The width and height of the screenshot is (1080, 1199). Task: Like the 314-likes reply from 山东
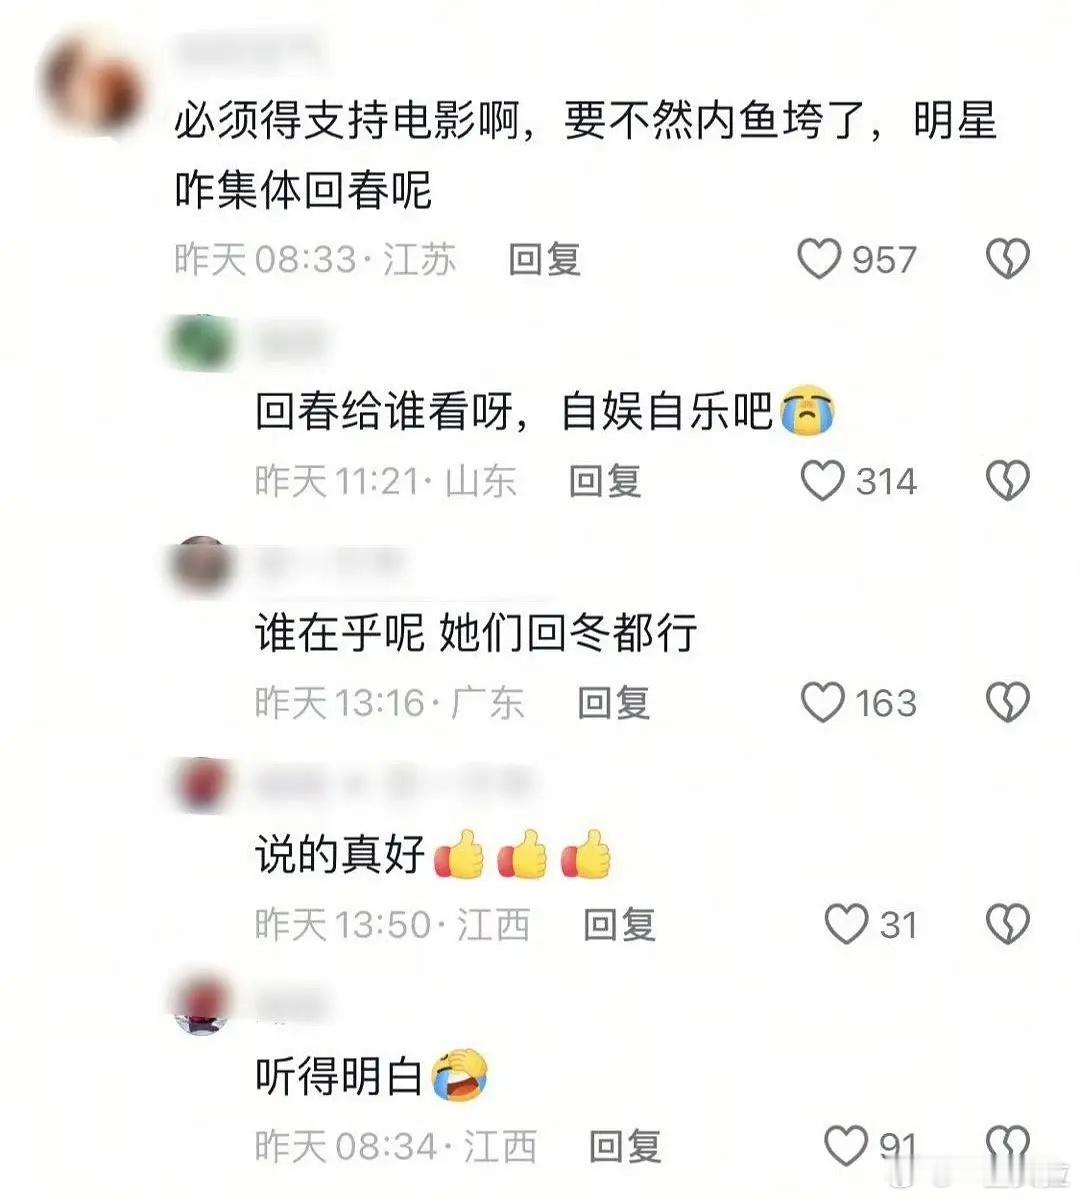(822, 480)
